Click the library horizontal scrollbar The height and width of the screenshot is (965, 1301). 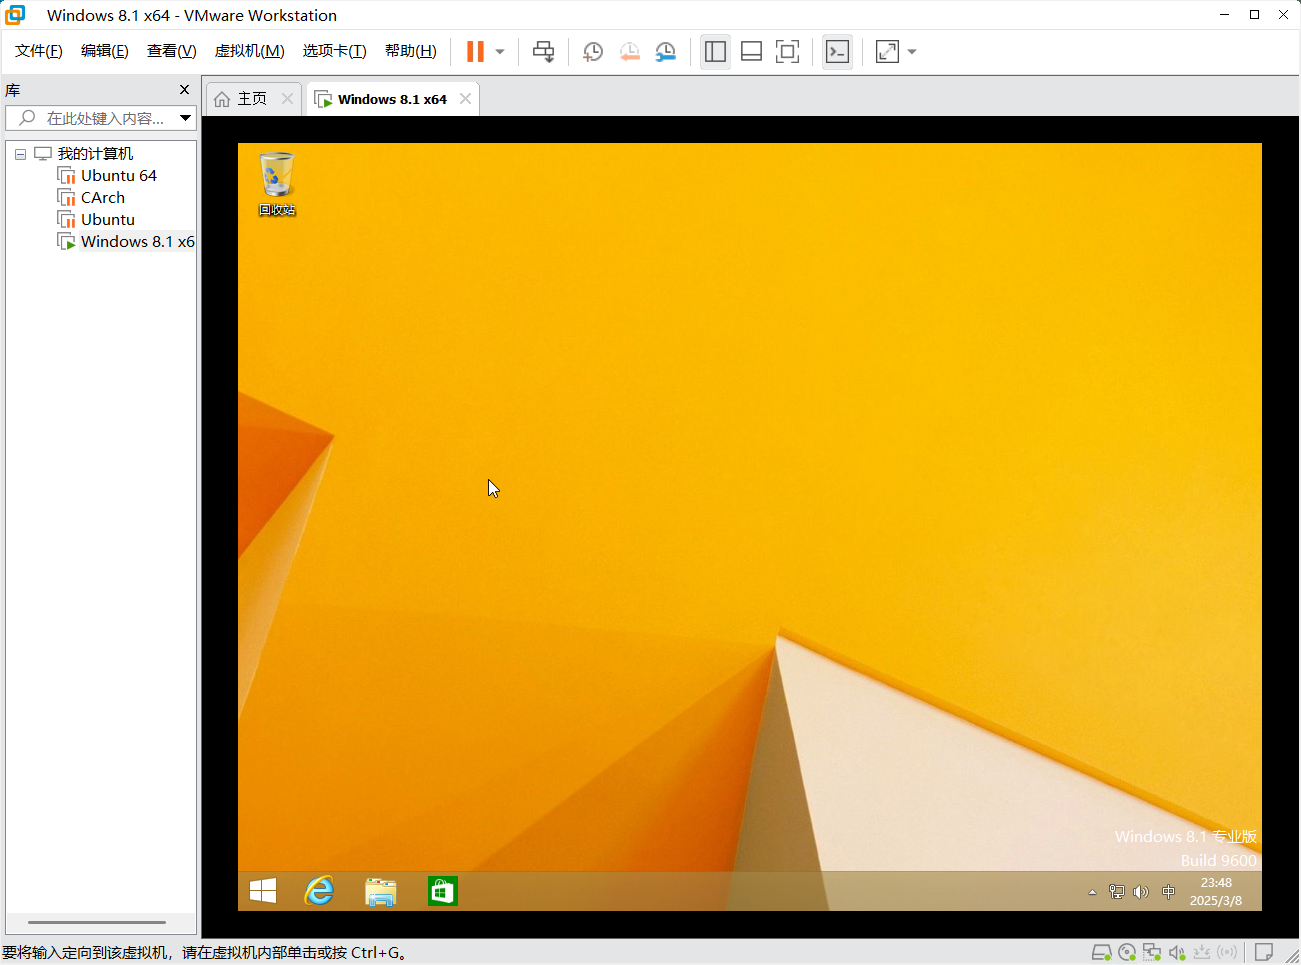(97, 922)
